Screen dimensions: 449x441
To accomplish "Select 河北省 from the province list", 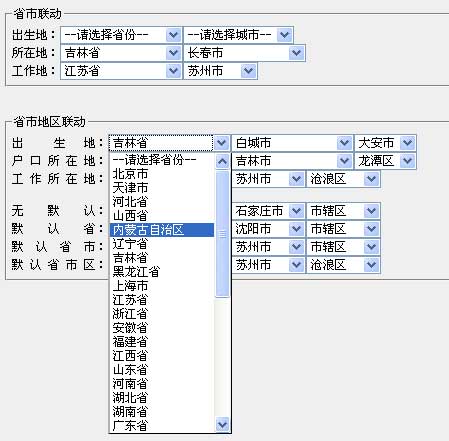I will [162, 202].
